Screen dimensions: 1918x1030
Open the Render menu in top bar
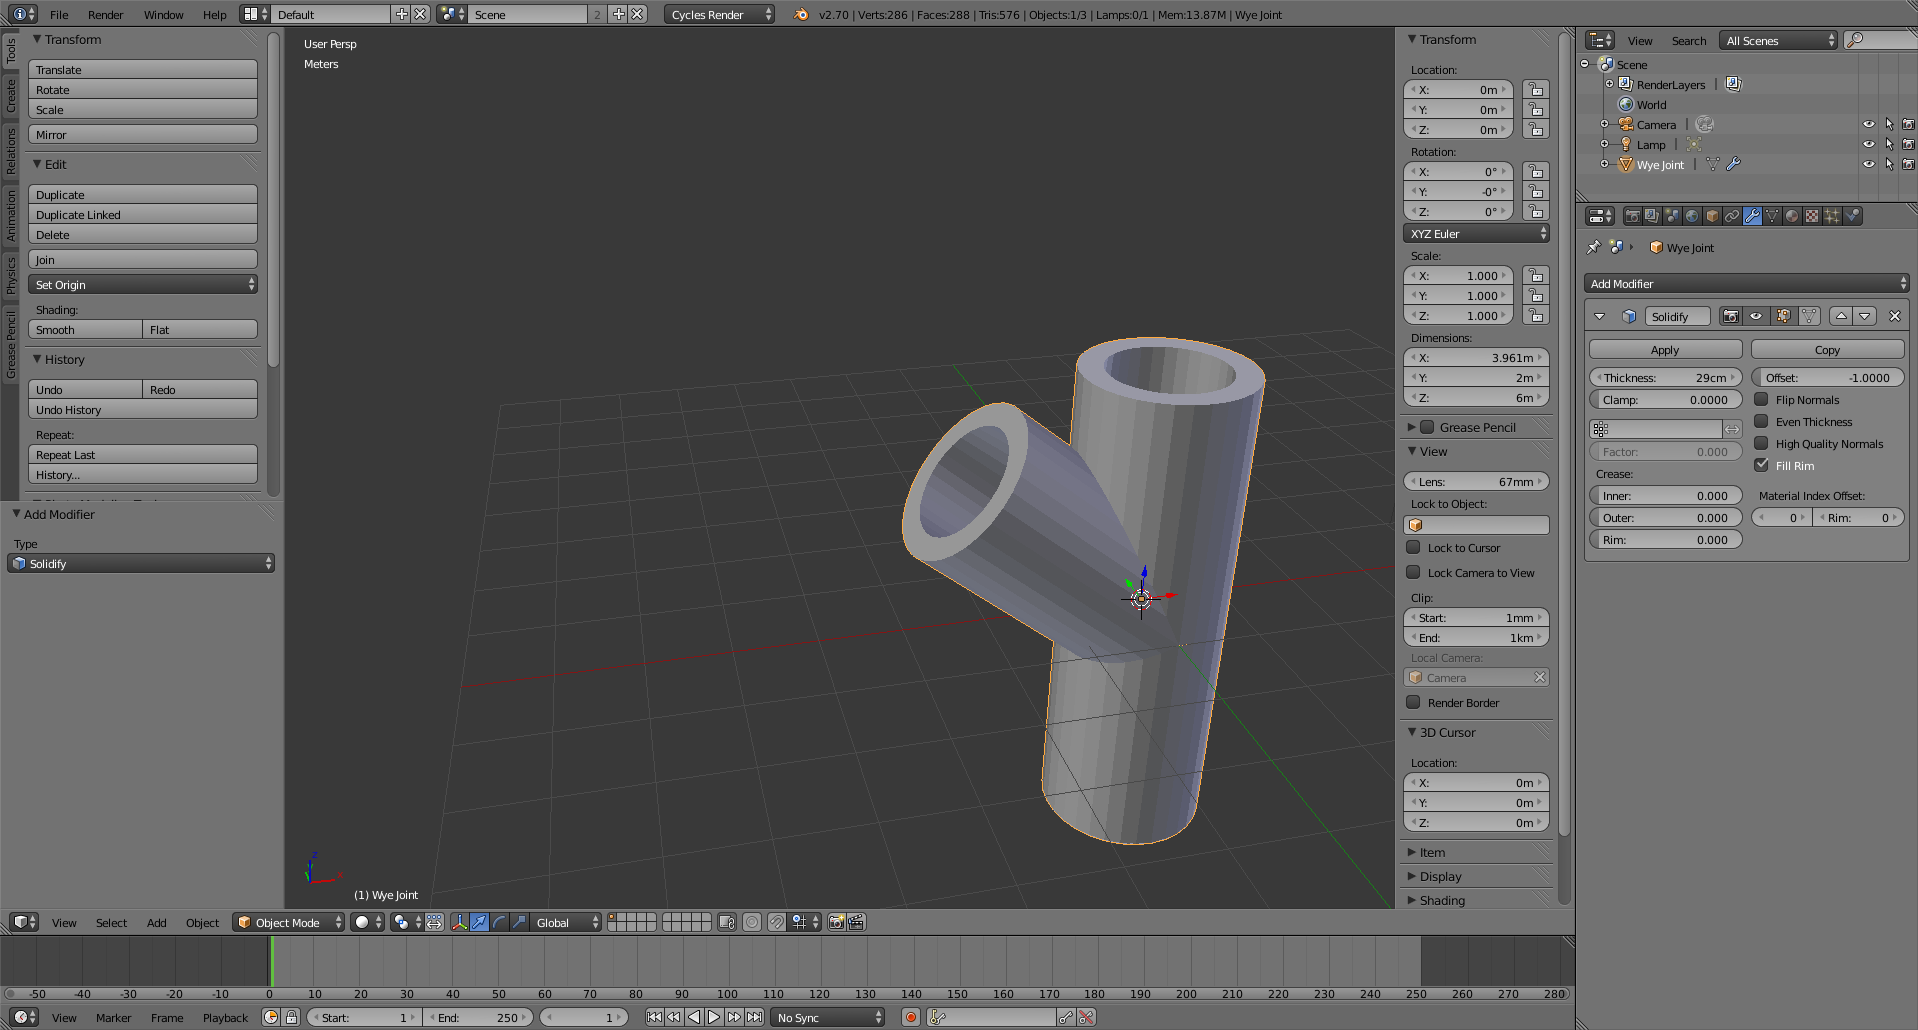click(105, 14)
